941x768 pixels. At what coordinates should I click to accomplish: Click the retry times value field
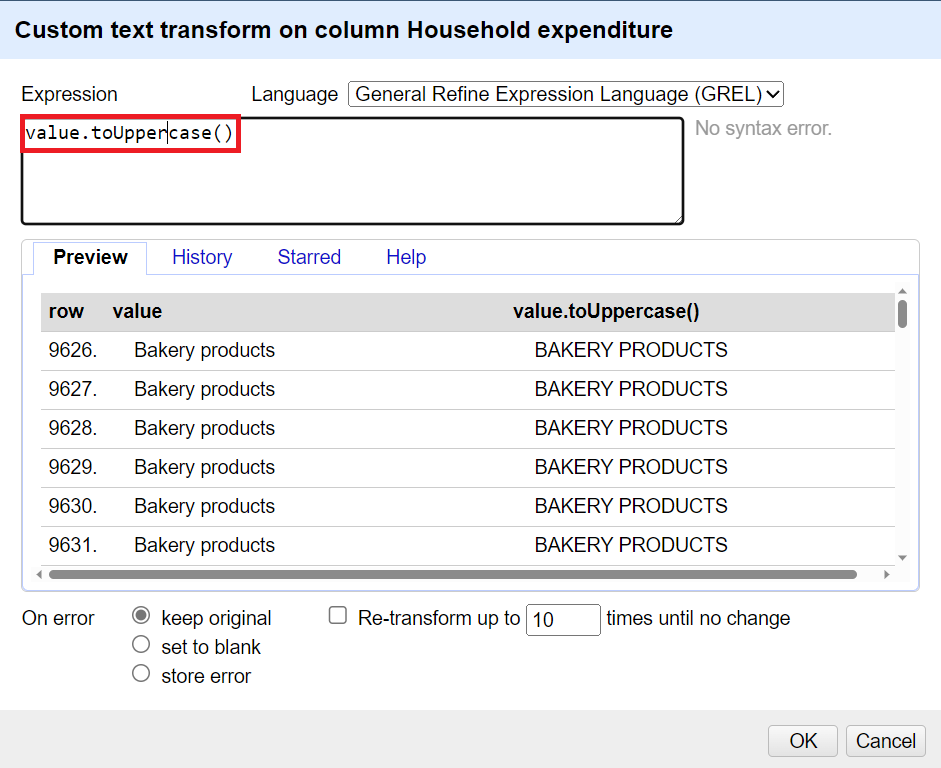coord(562,619)
